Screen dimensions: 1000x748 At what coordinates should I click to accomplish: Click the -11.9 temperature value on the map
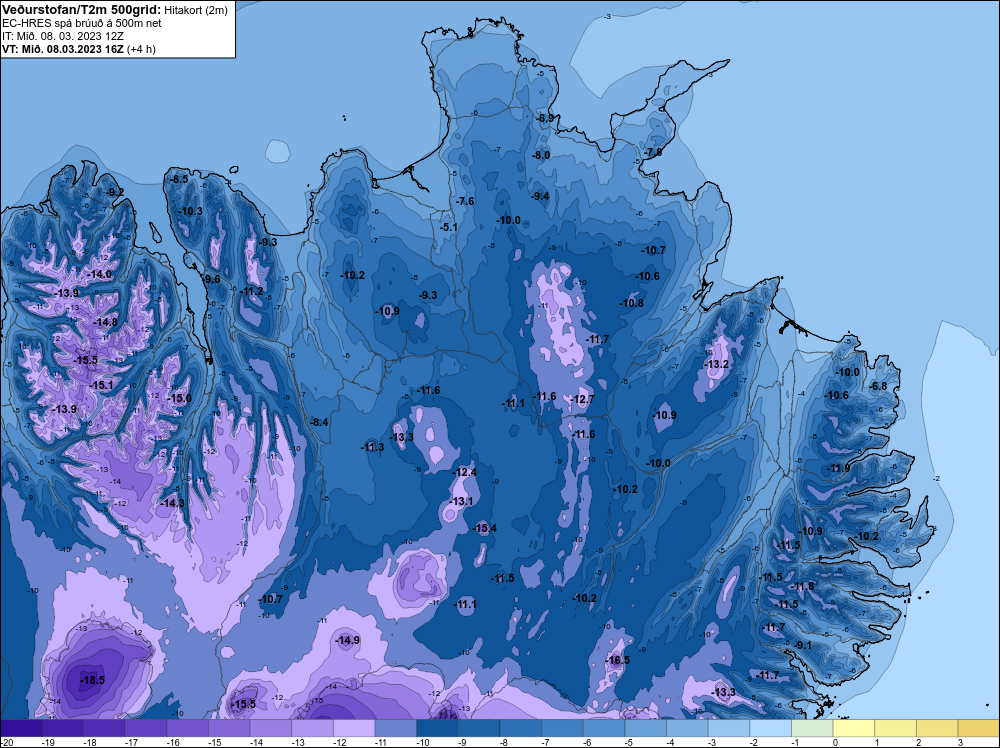click(x=838, y=468)
